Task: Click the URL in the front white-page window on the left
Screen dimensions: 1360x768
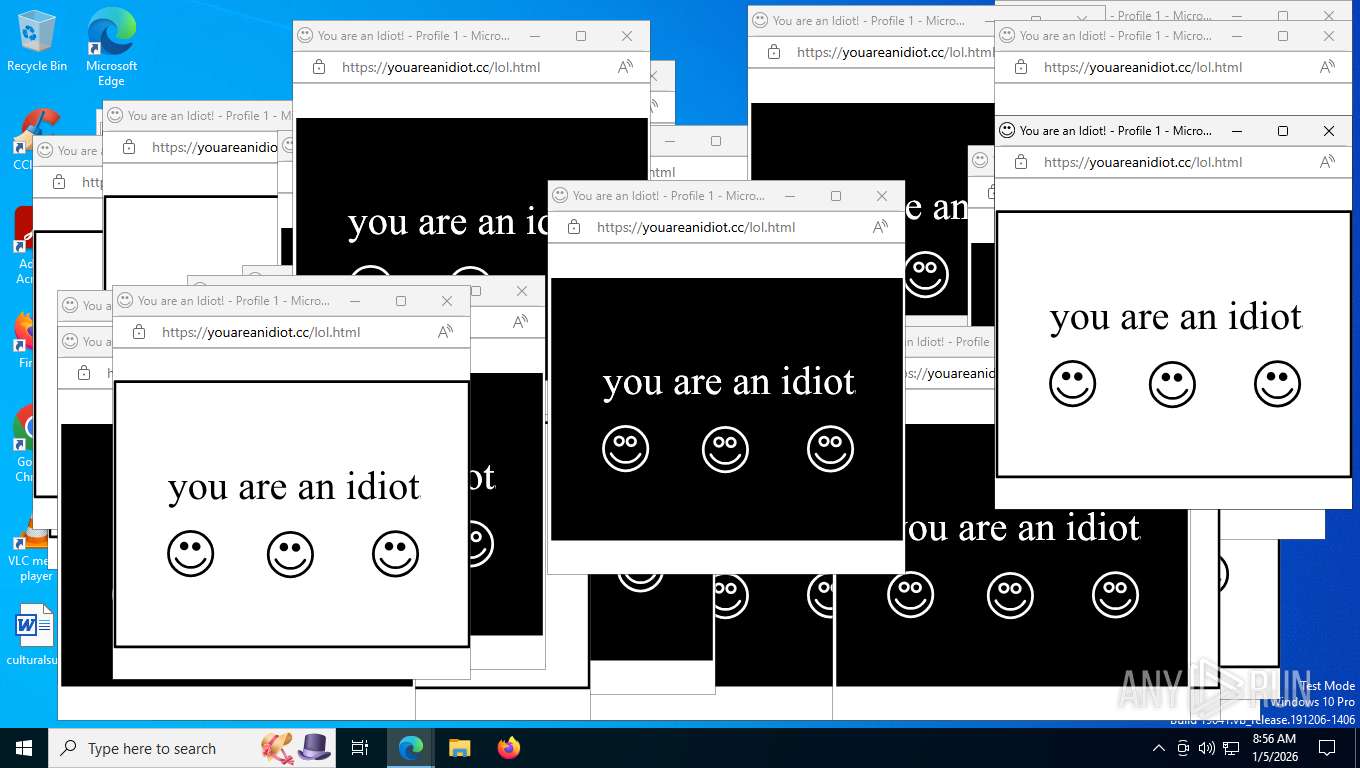Action: coord(261,332)
